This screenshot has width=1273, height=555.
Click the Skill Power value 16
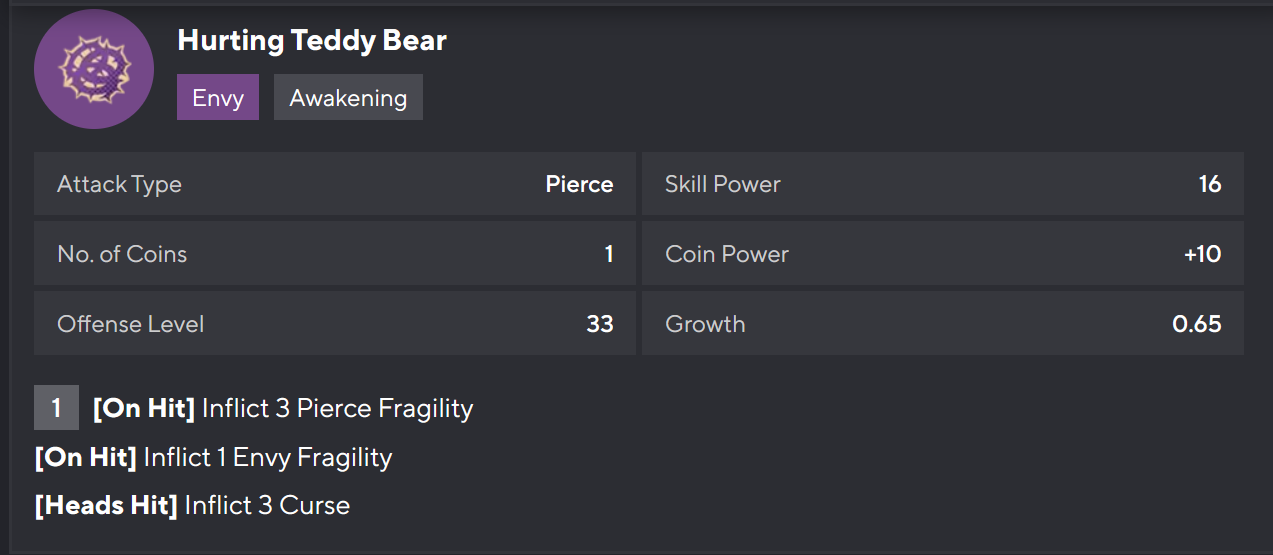(1210, 184)
